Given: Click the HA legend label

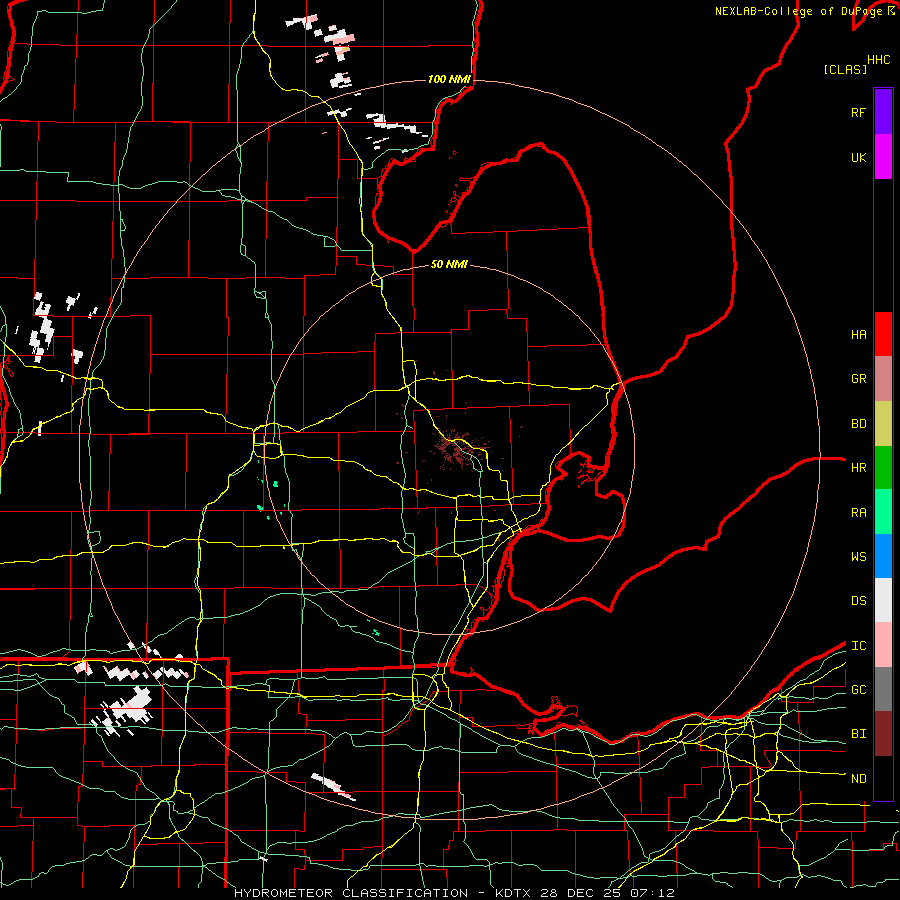Looking at the screenshot, I should click(858, 334).
